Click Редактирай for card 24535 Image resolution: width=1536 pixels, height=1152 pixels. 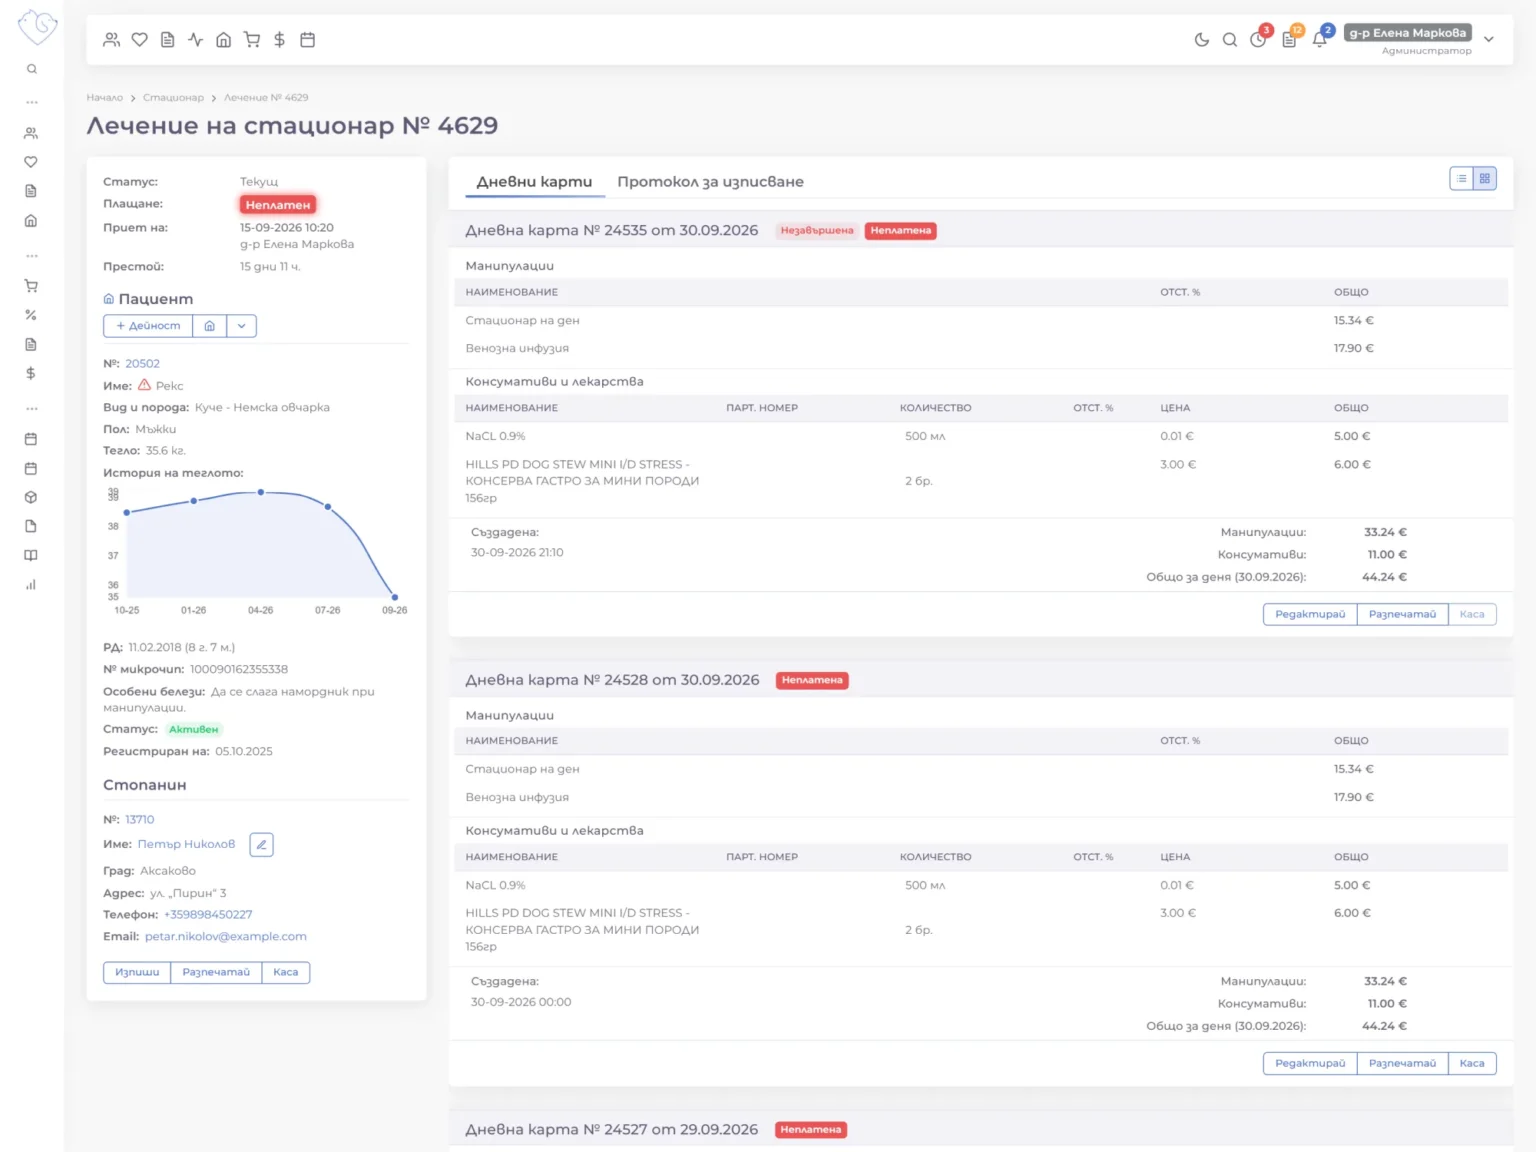(x=1310, y=614)
